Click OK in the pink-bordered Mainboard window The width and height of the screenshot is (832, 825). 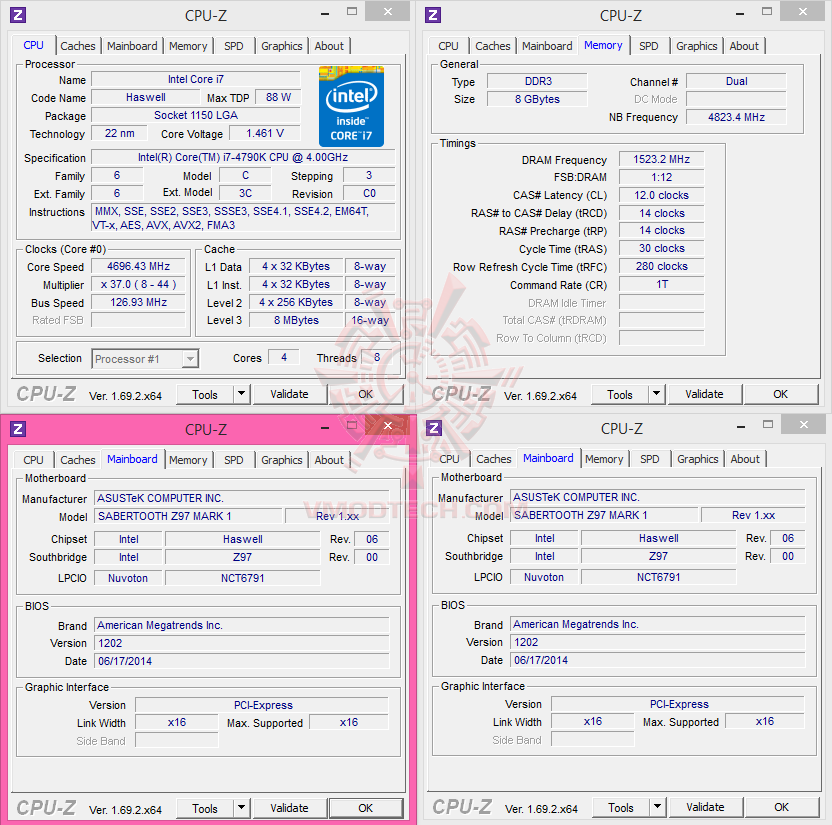click(x=366, y=808)
